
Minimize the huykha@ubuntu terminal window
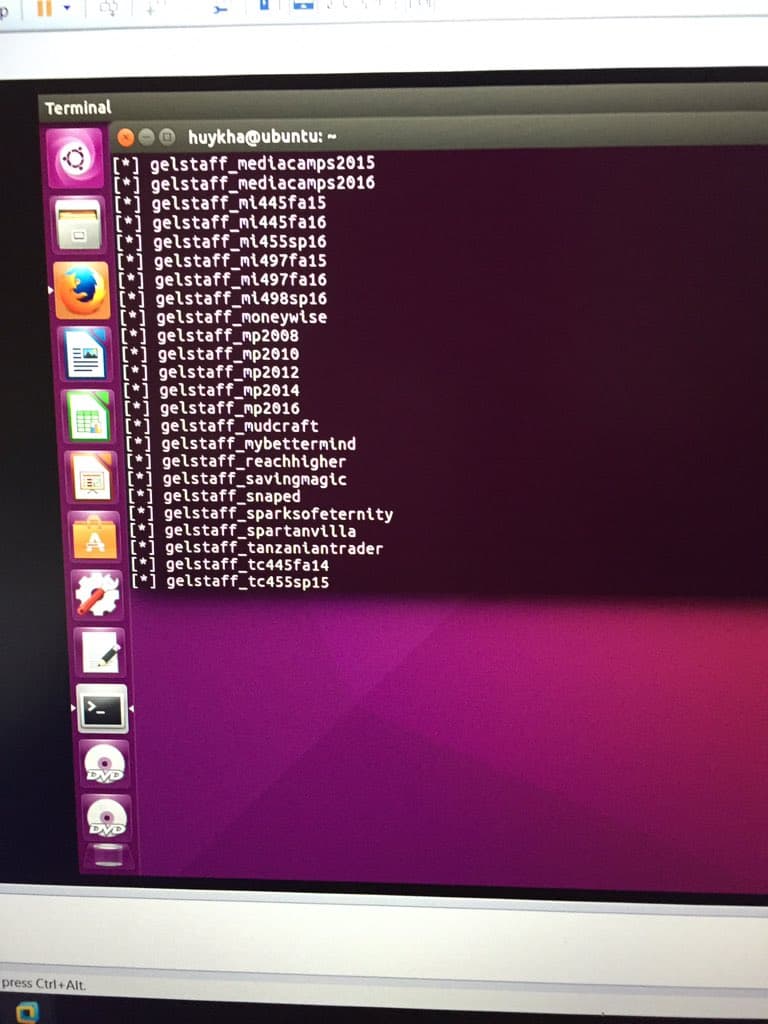(146, 136)
